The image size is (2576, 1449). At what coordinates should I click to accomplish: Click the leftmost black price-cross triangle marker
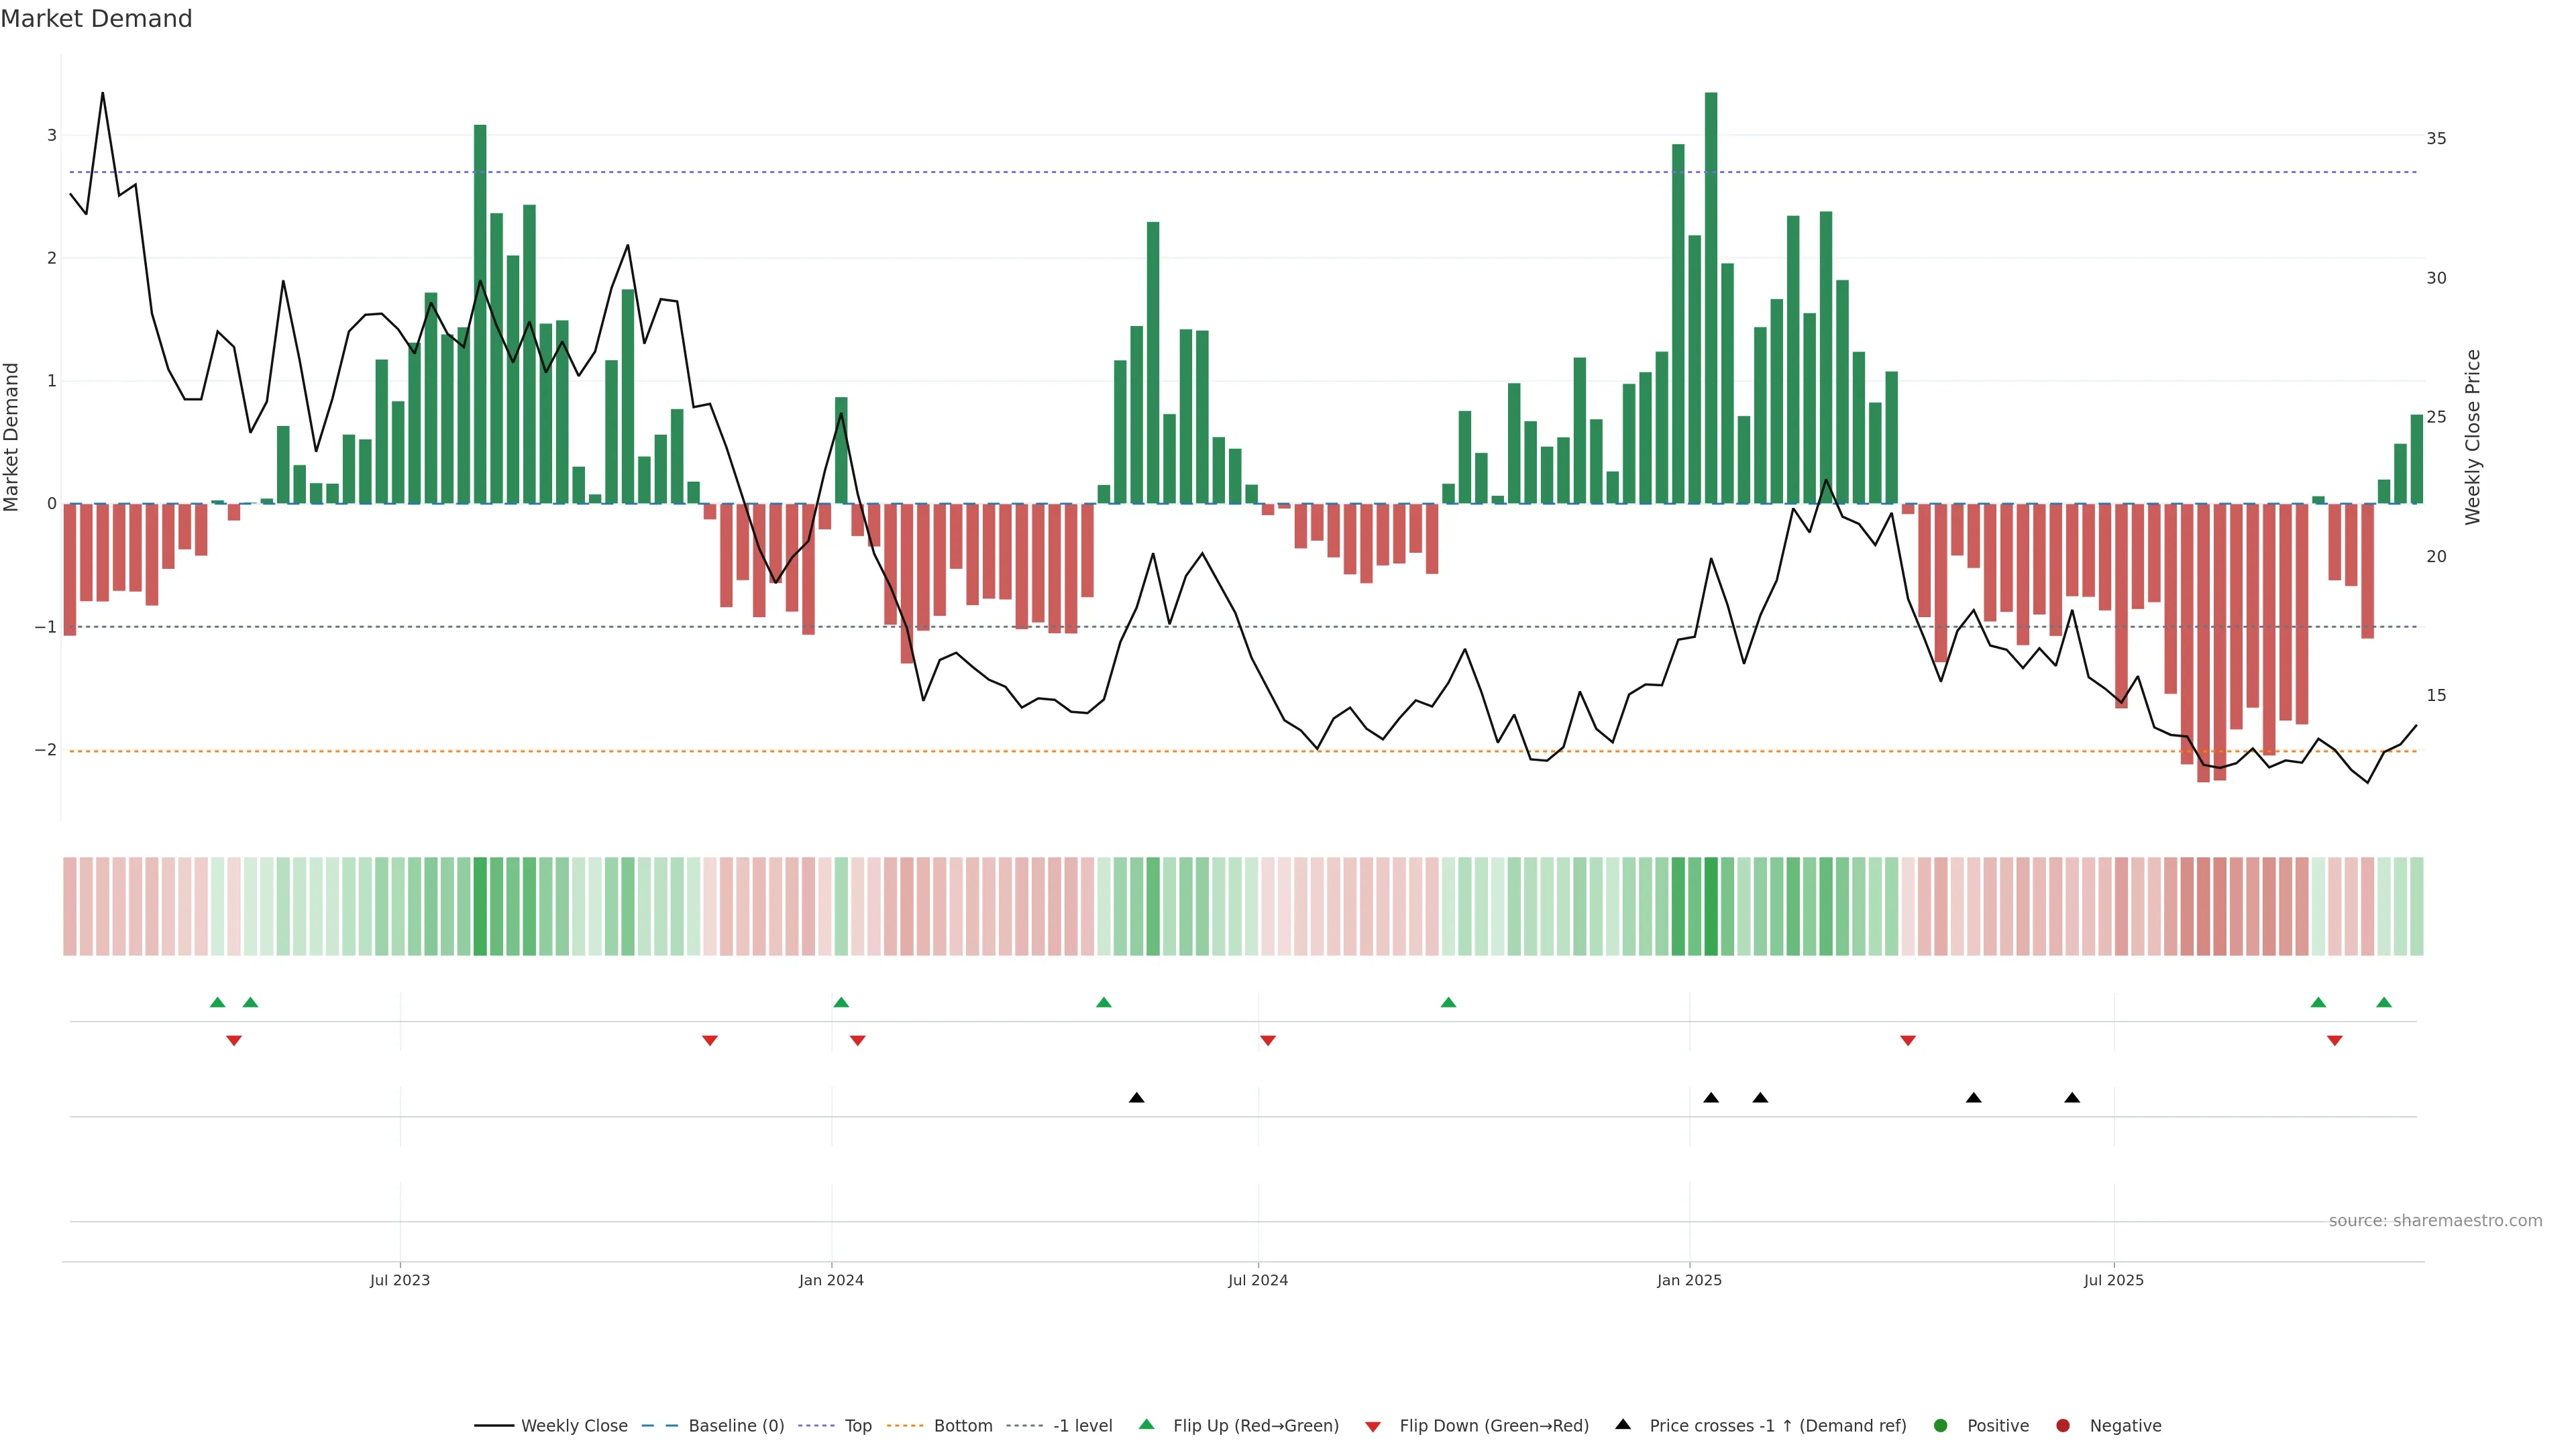(1136, 1097)
